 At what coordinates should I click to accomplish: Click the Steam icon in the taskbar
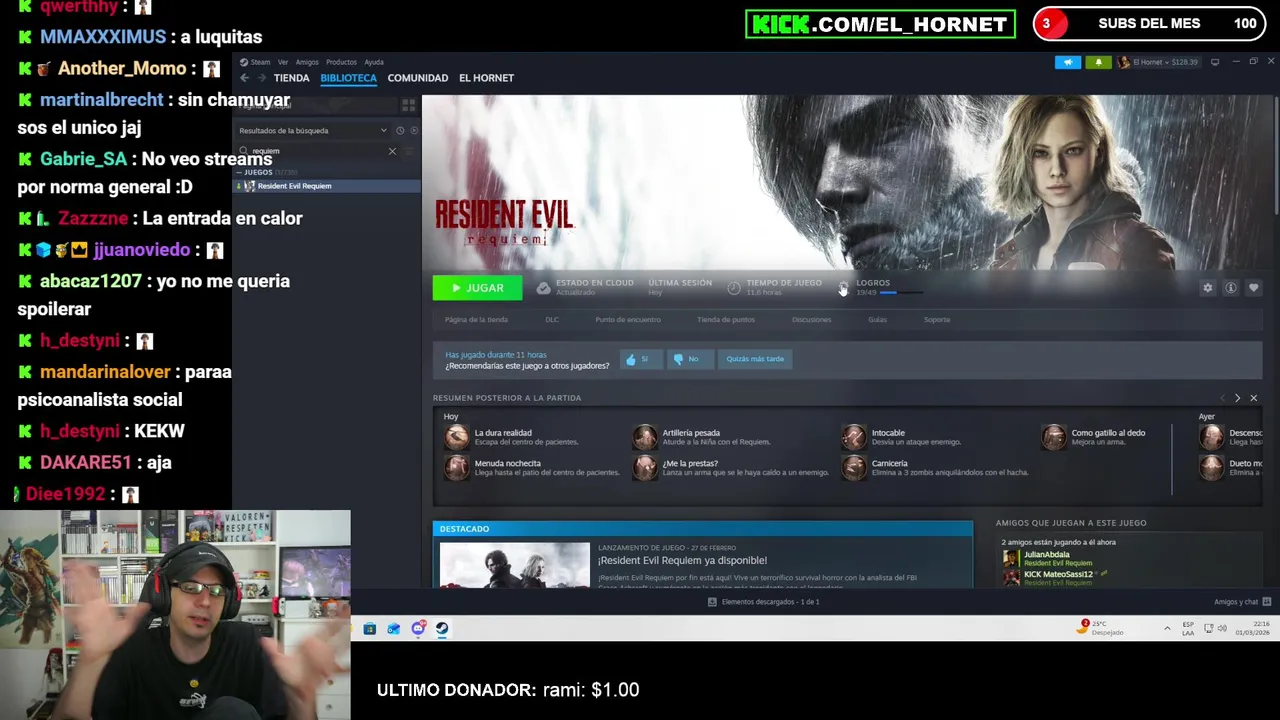pyautogui.click(x=442, y=629)
